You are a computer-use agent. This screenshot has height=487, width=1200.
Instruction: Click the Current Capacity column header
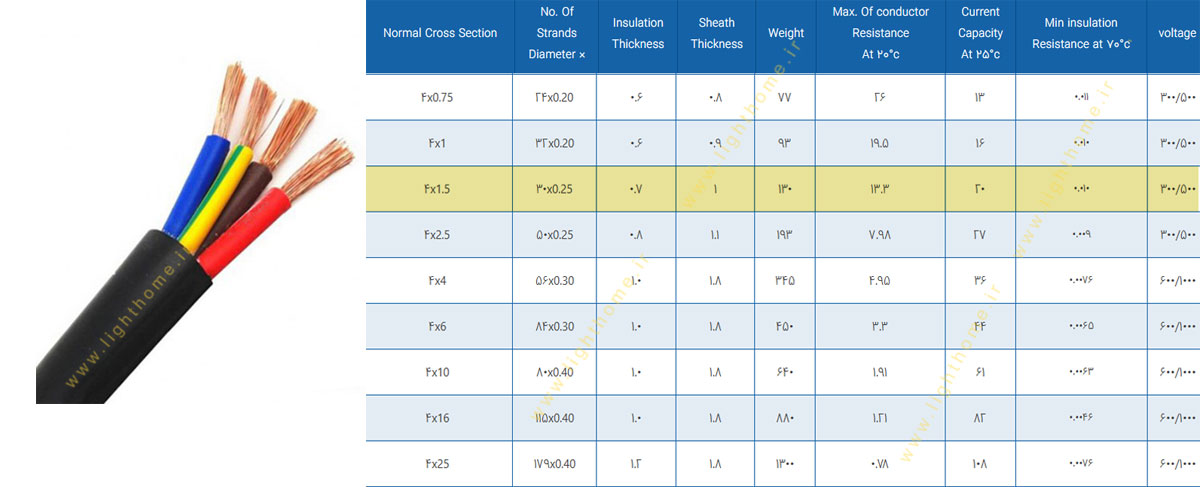[x=981, y=33]
